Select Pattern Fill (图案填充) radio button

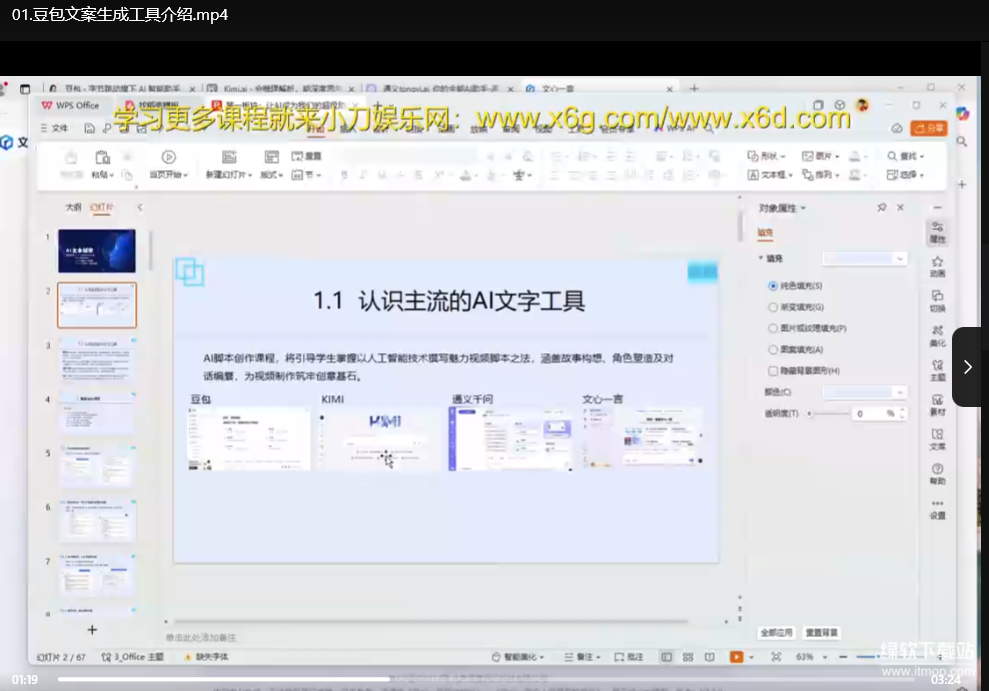pos(773,349)
